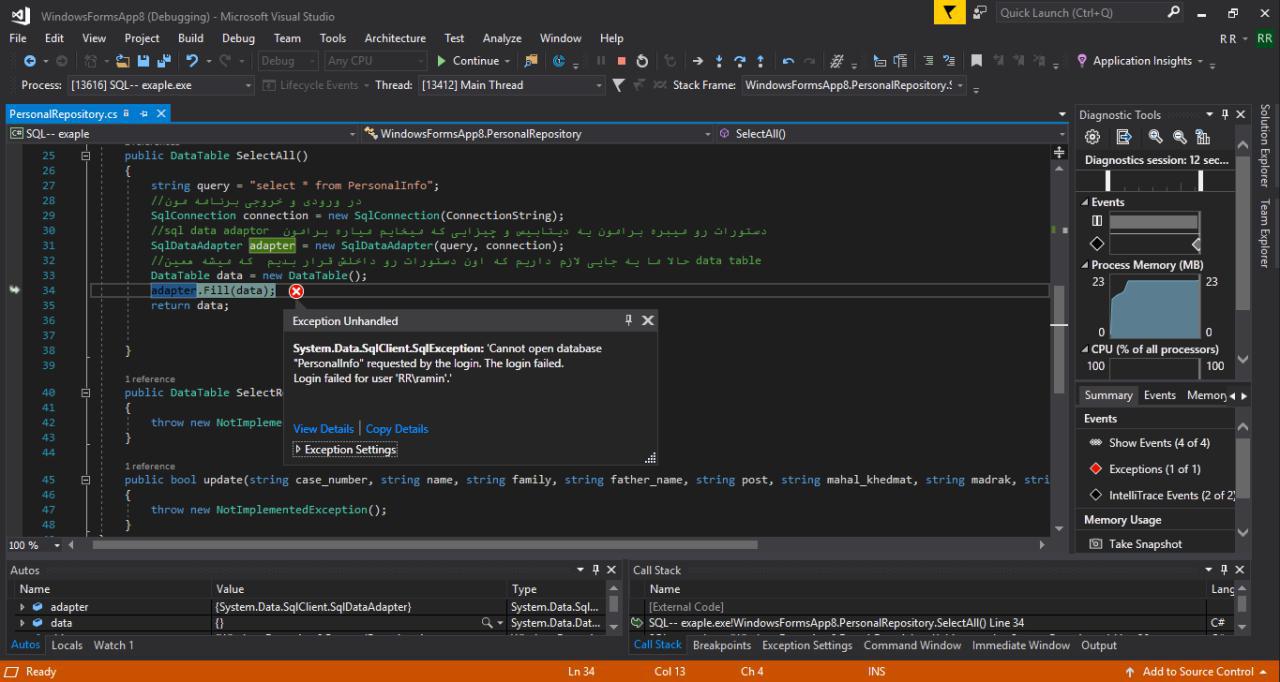Click the exception error icon on line 34
Image resolution: width=1280 pixels, height=682 pixels.
point(296,291)
